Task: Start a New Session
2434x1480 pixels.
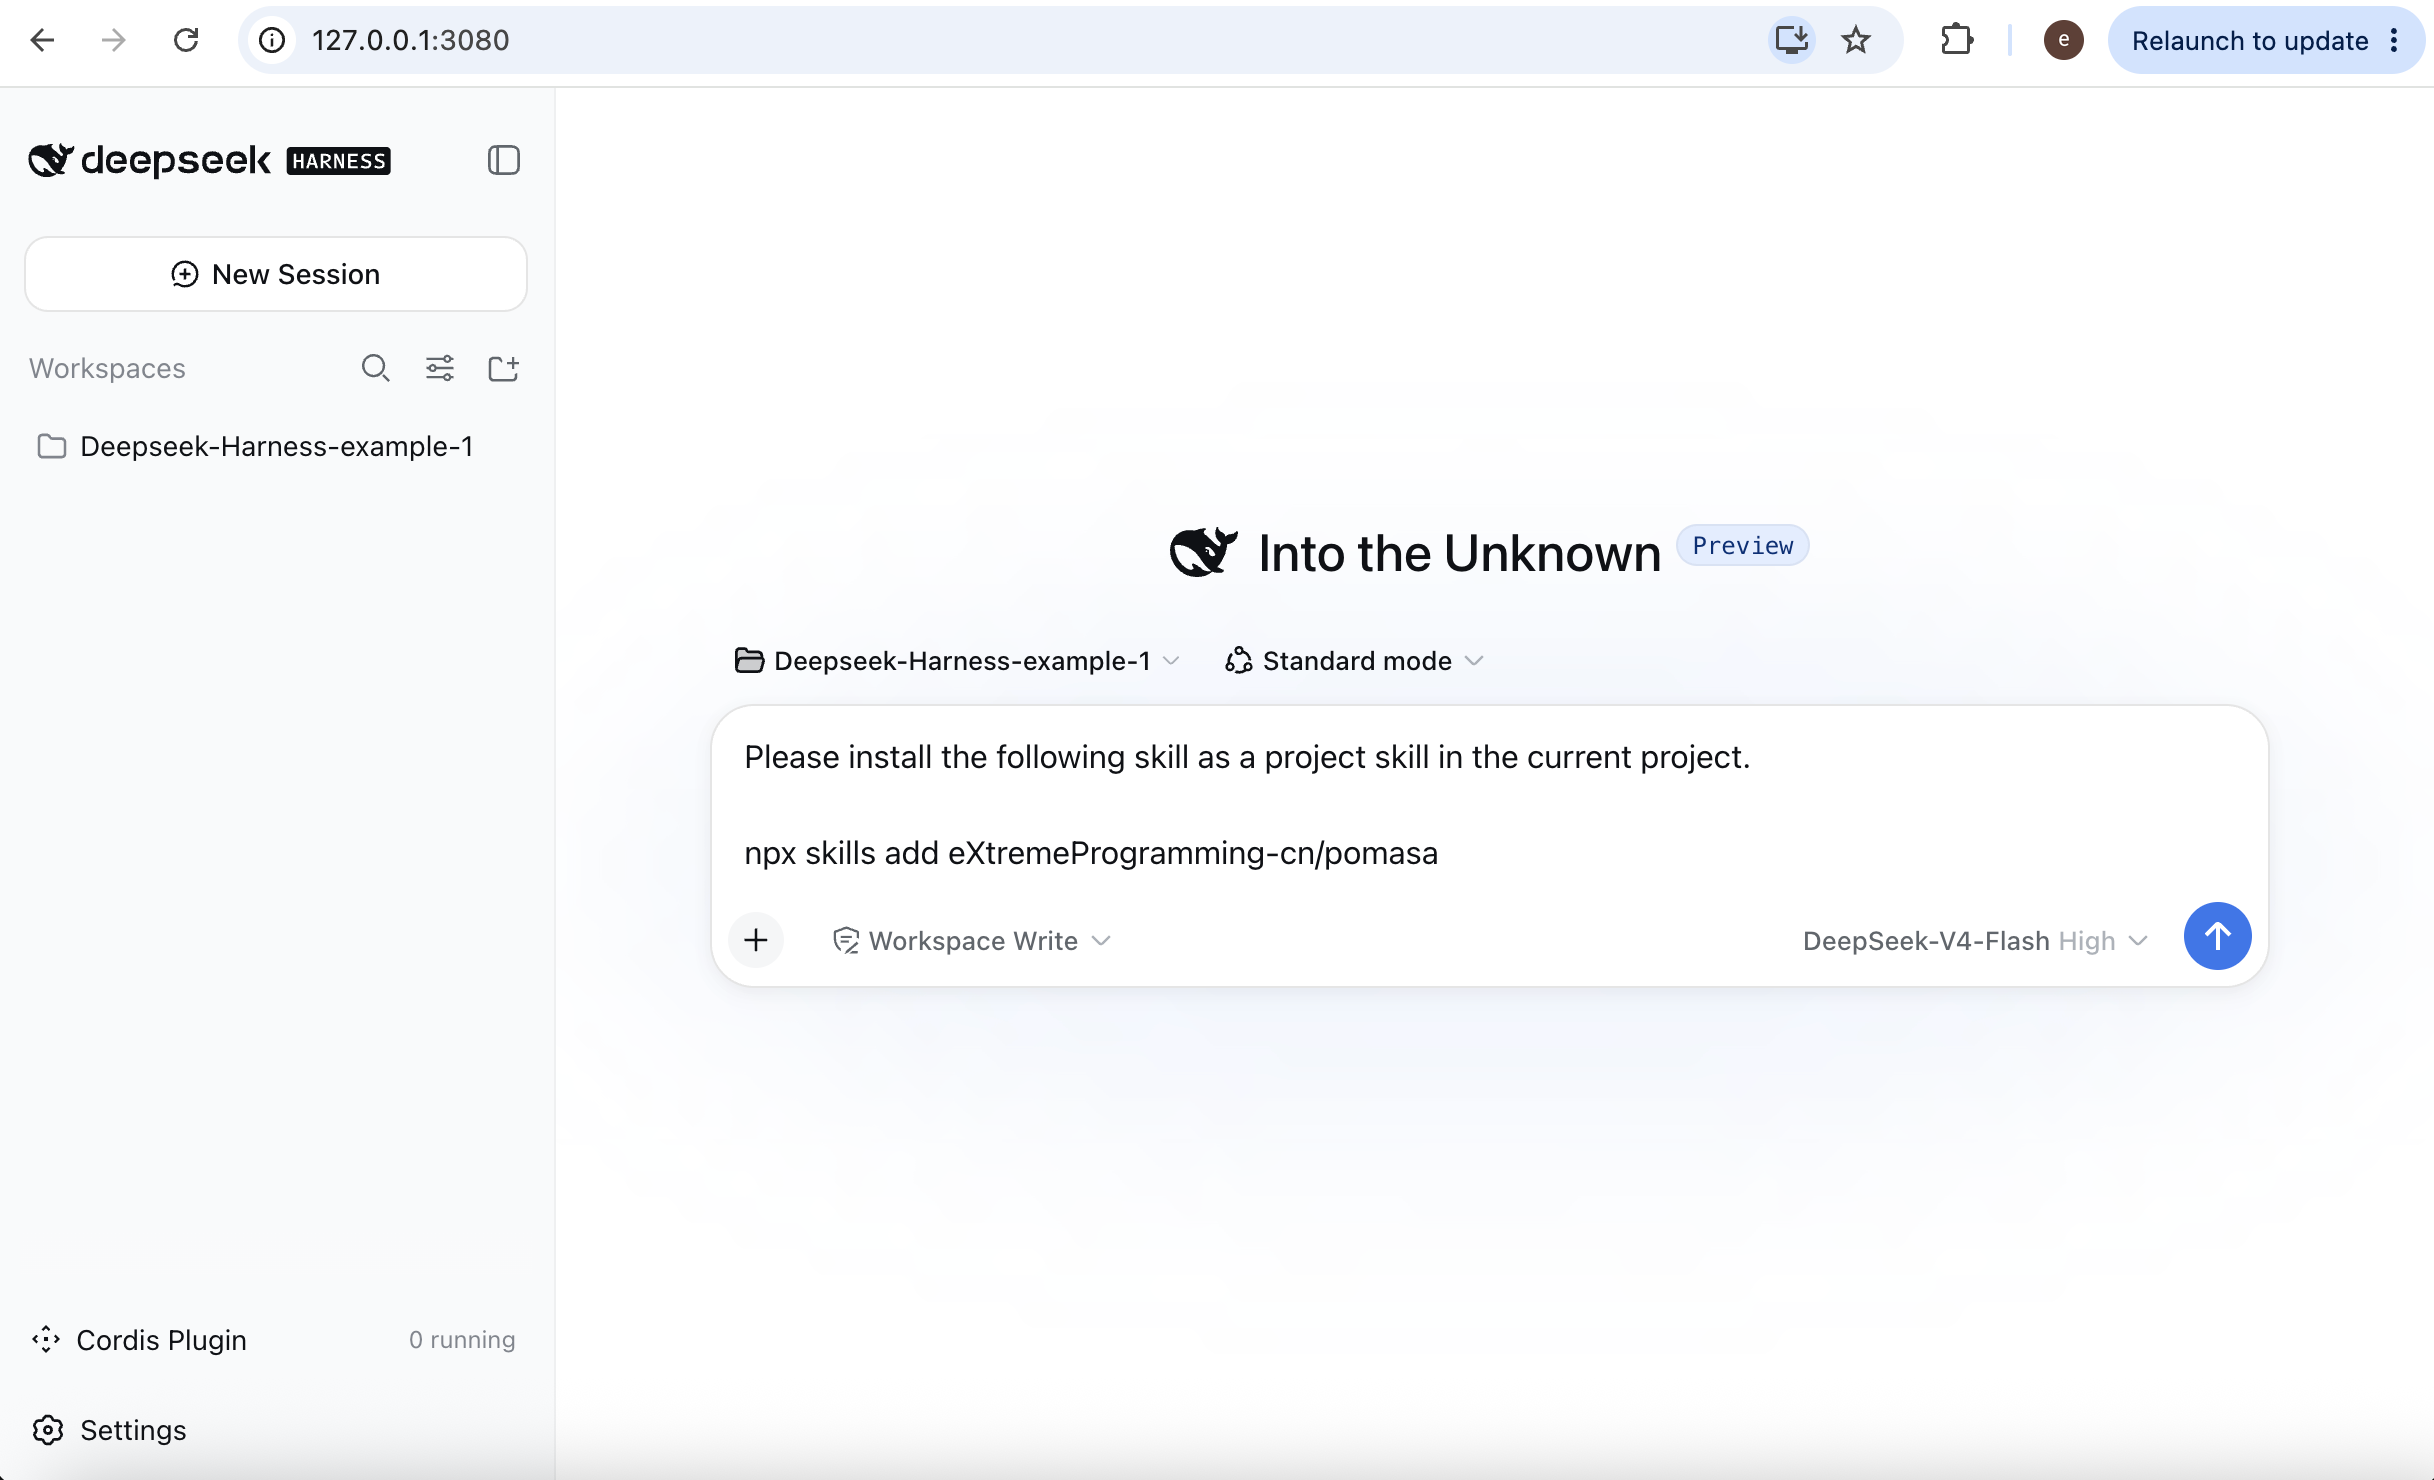Action: click(x=276, y=274)
